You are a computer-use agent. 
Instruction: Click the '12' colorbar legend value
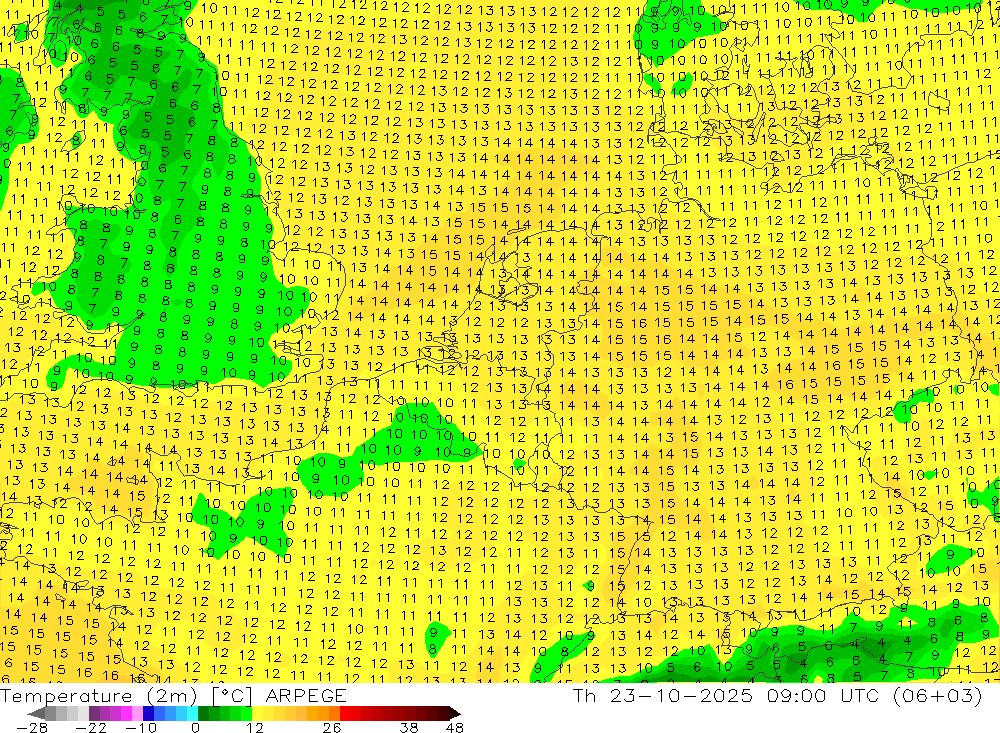point(255,727)
